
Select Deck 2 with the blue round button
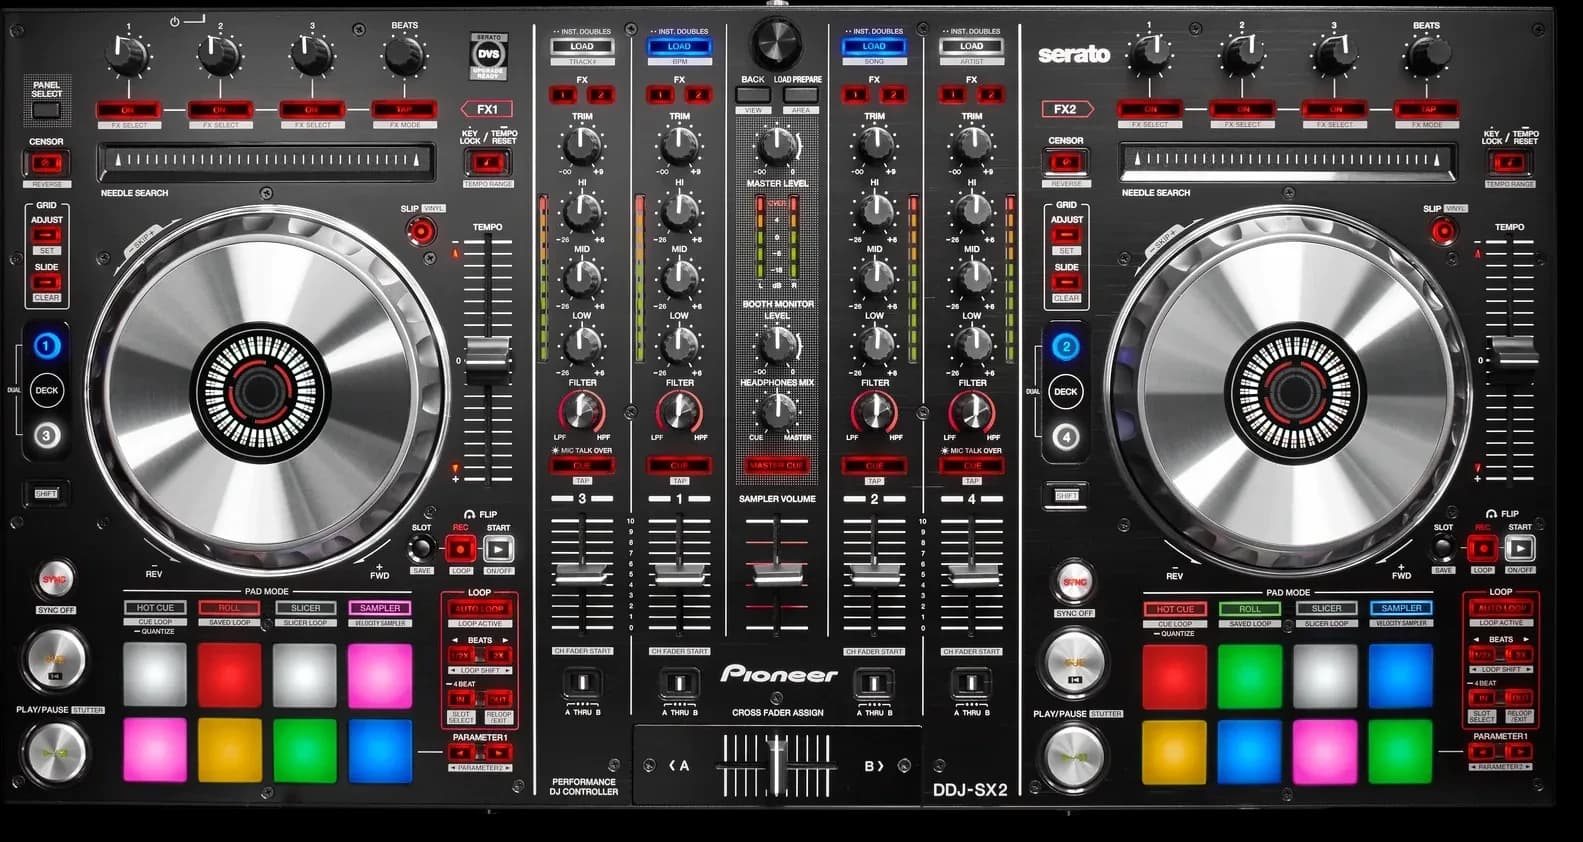tap(1066, 347)
